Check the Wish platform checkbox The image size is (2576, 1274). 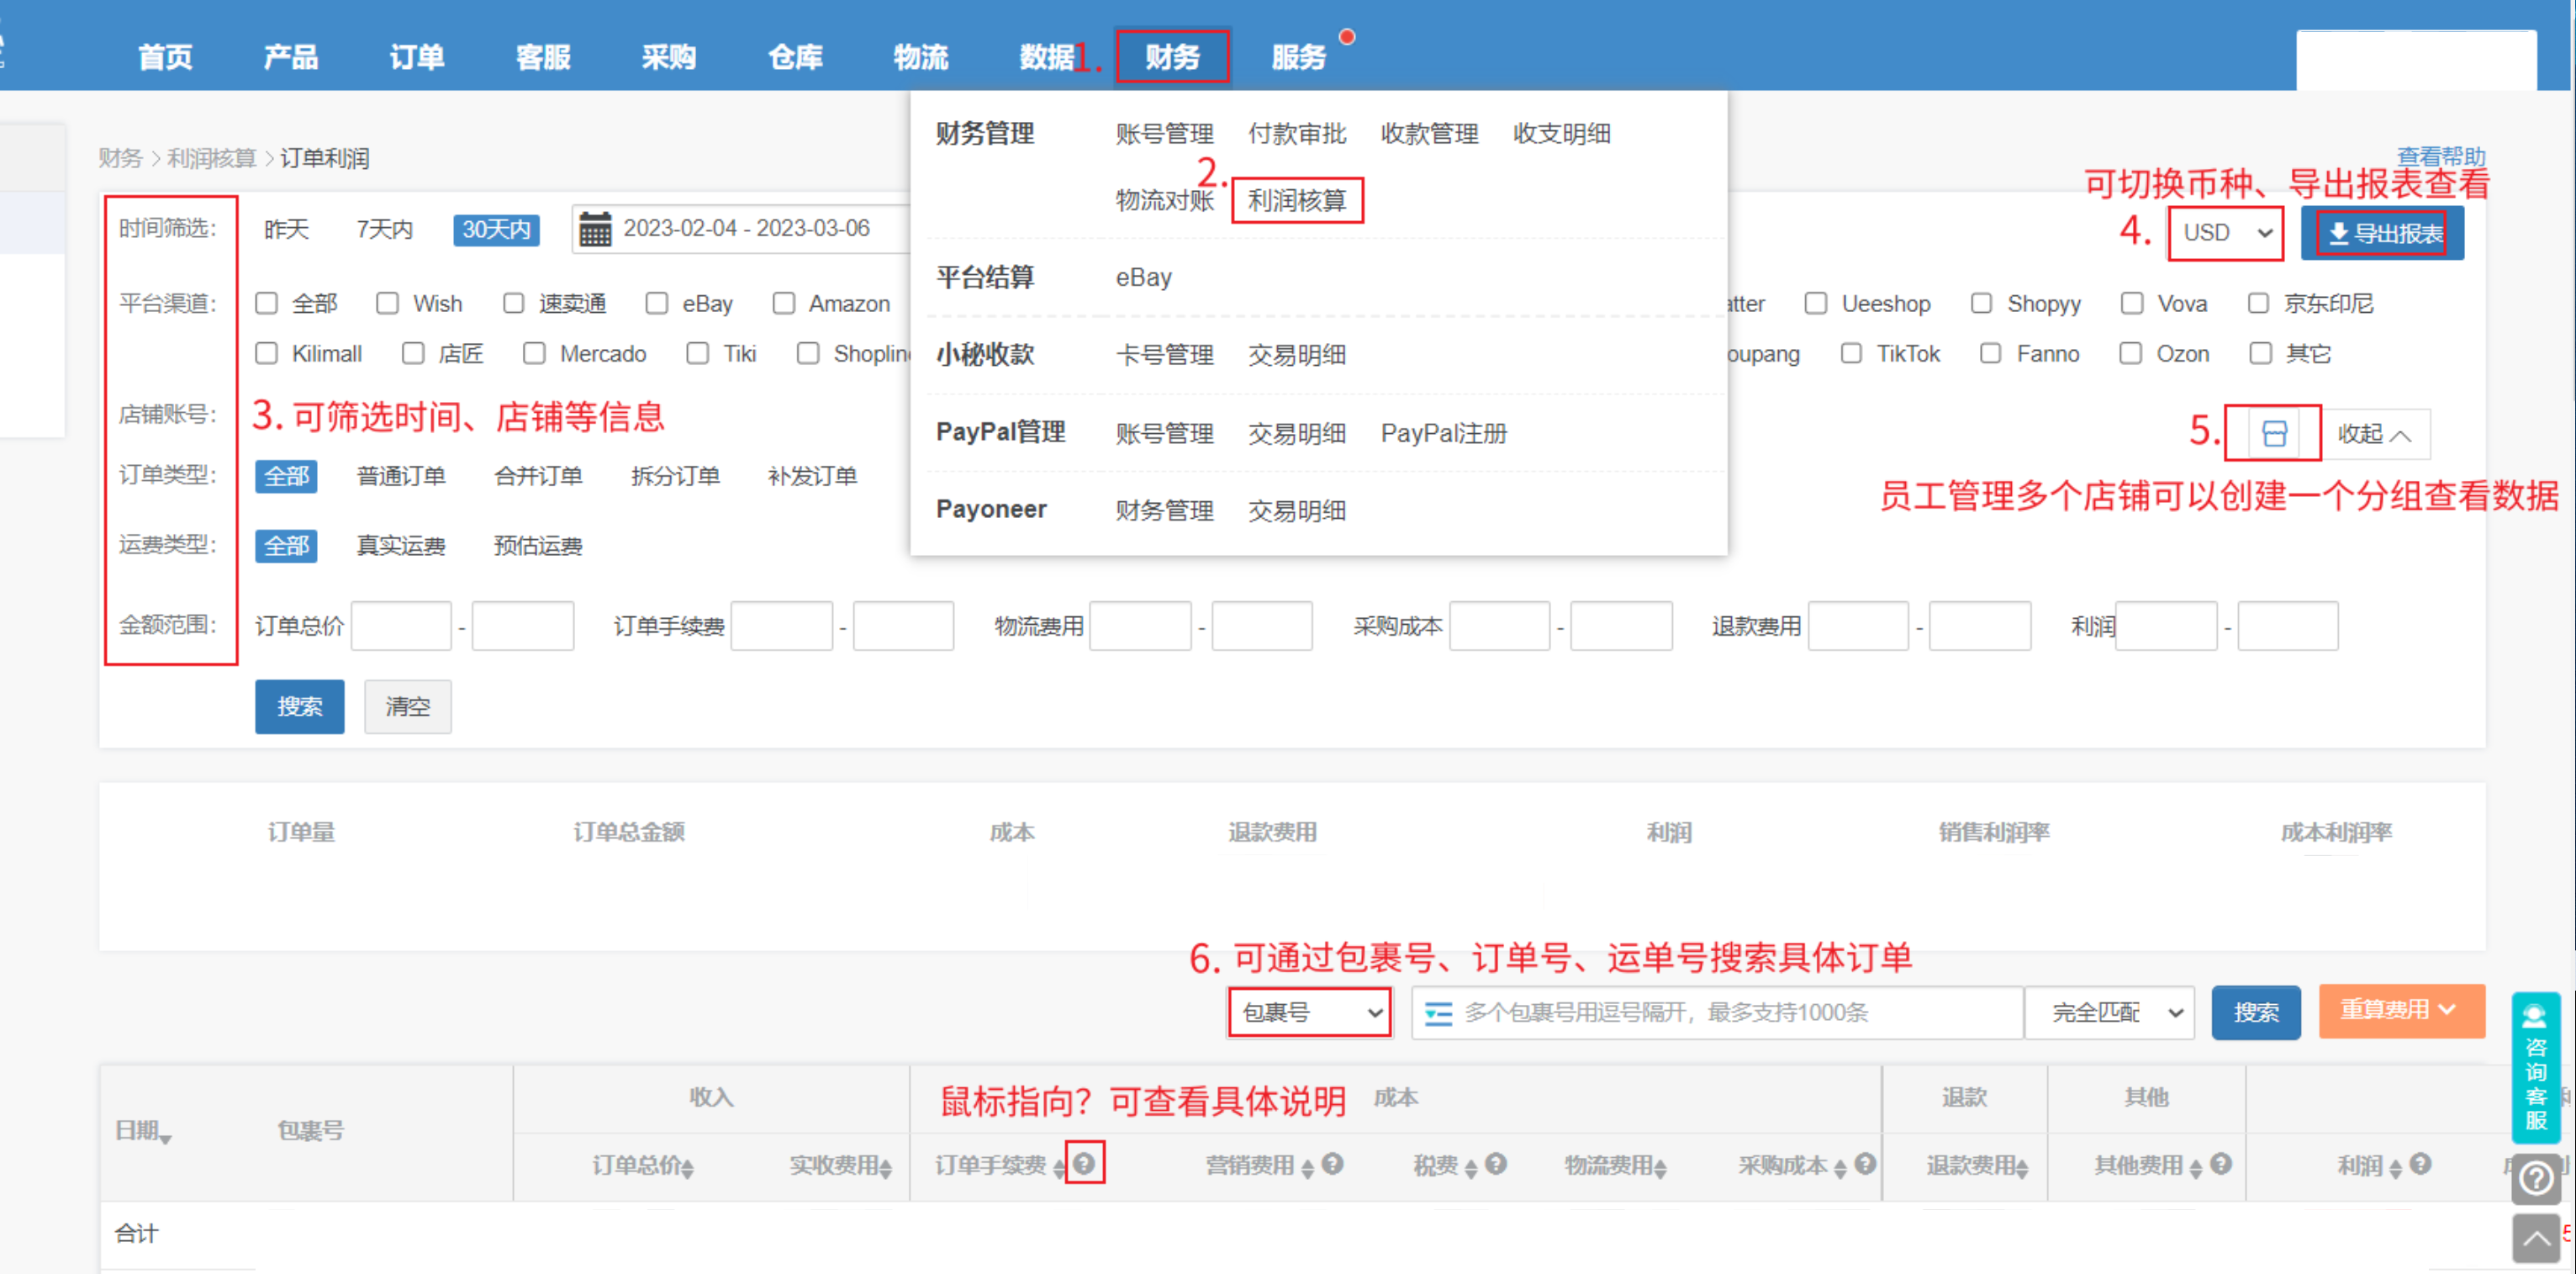pyautogui.click(x=388, y=303)
